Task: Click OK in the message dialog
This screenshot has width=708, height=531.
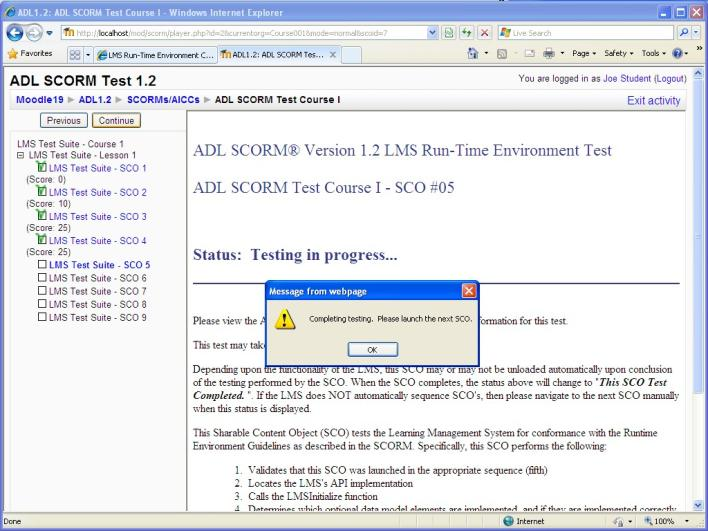Action: point(369,349)
